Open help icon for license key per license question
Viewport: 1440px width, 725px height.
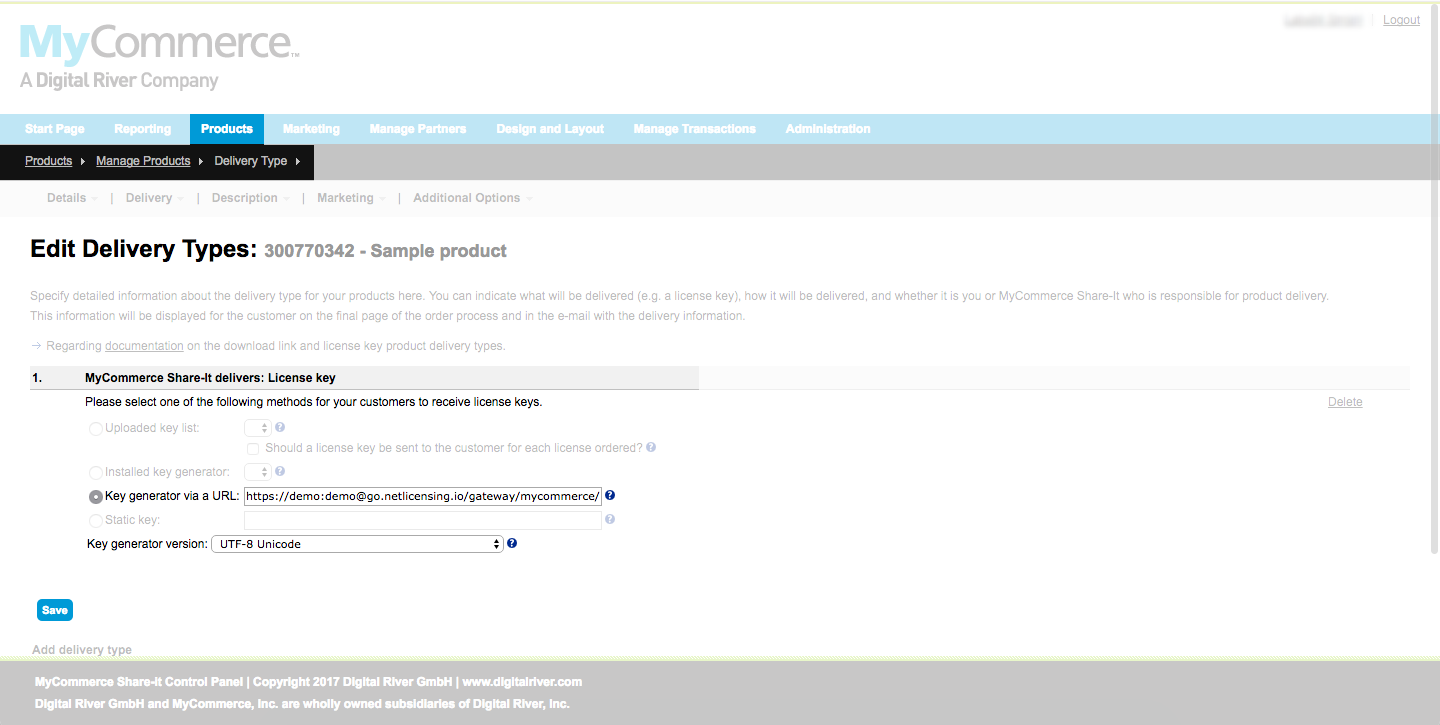(x=651, y=447)
